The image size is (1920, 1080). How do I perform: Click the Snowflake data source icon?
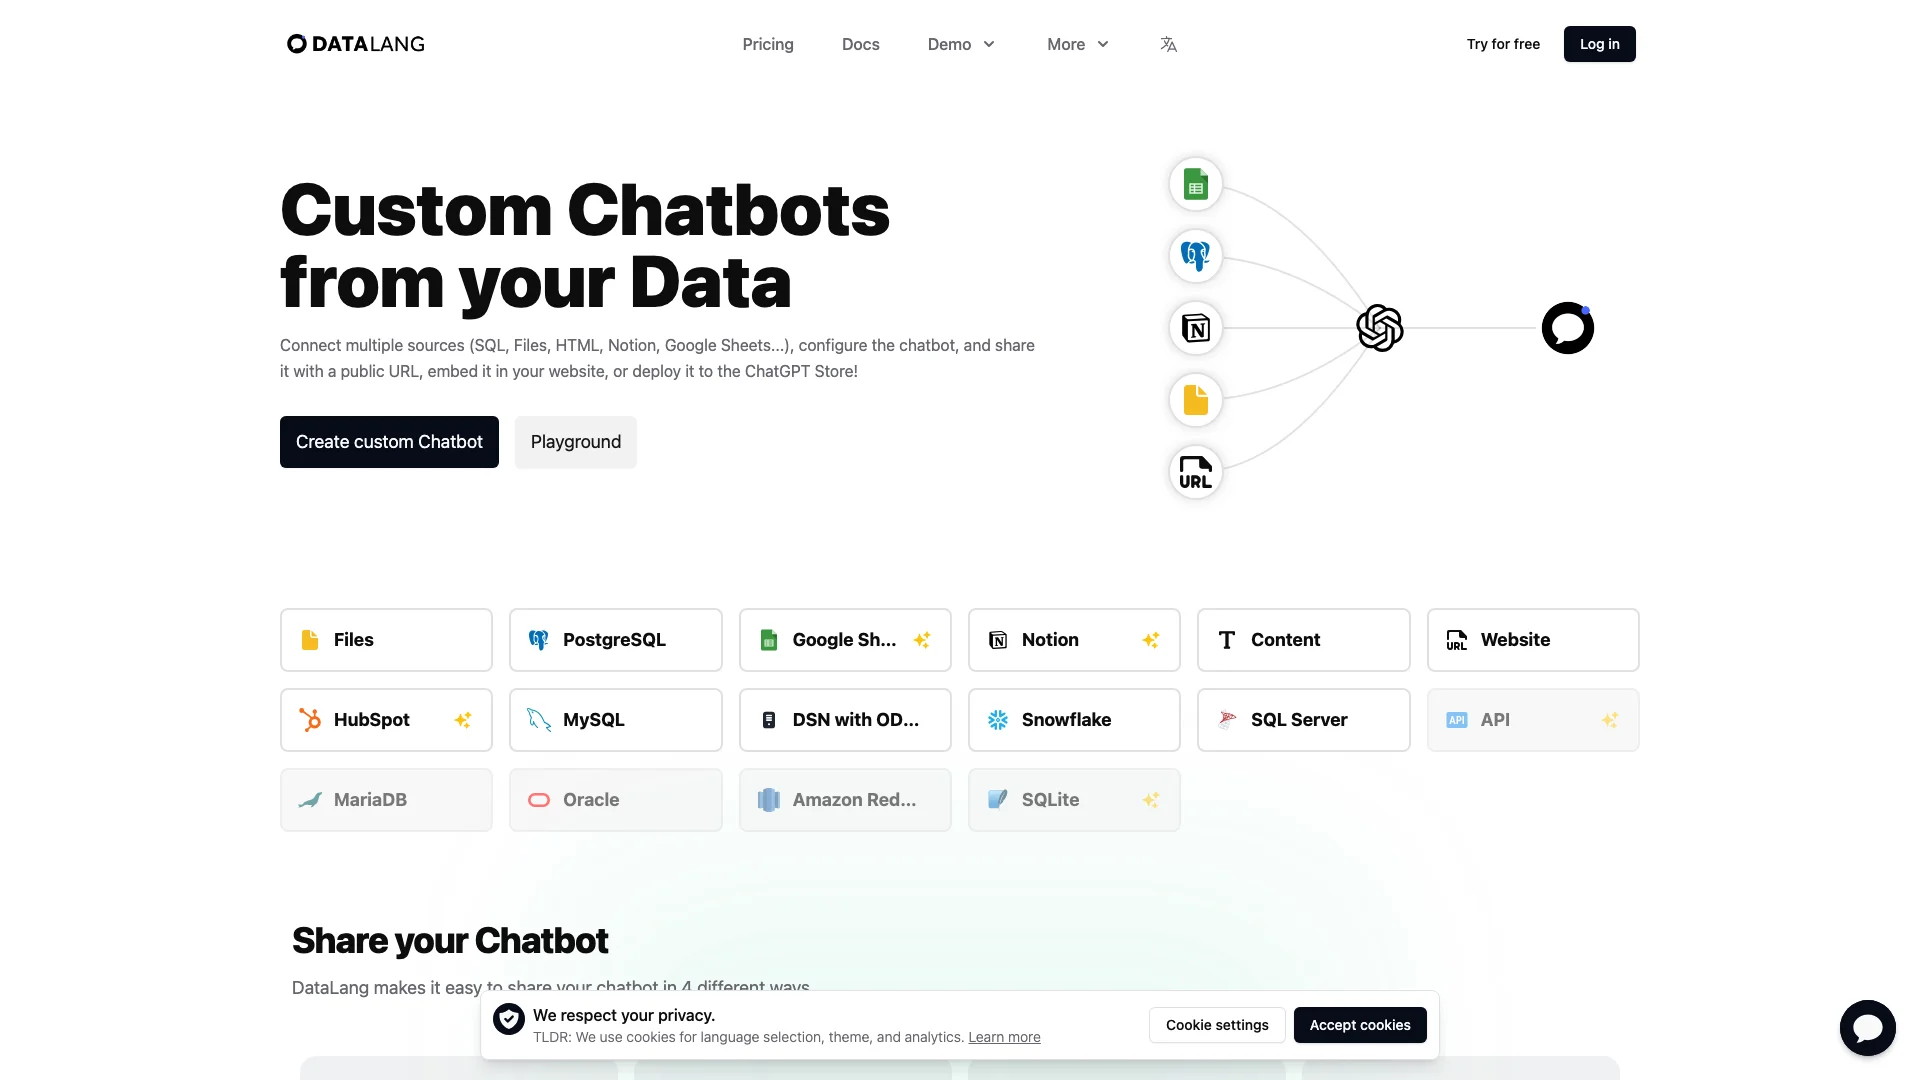pos(997,719)
